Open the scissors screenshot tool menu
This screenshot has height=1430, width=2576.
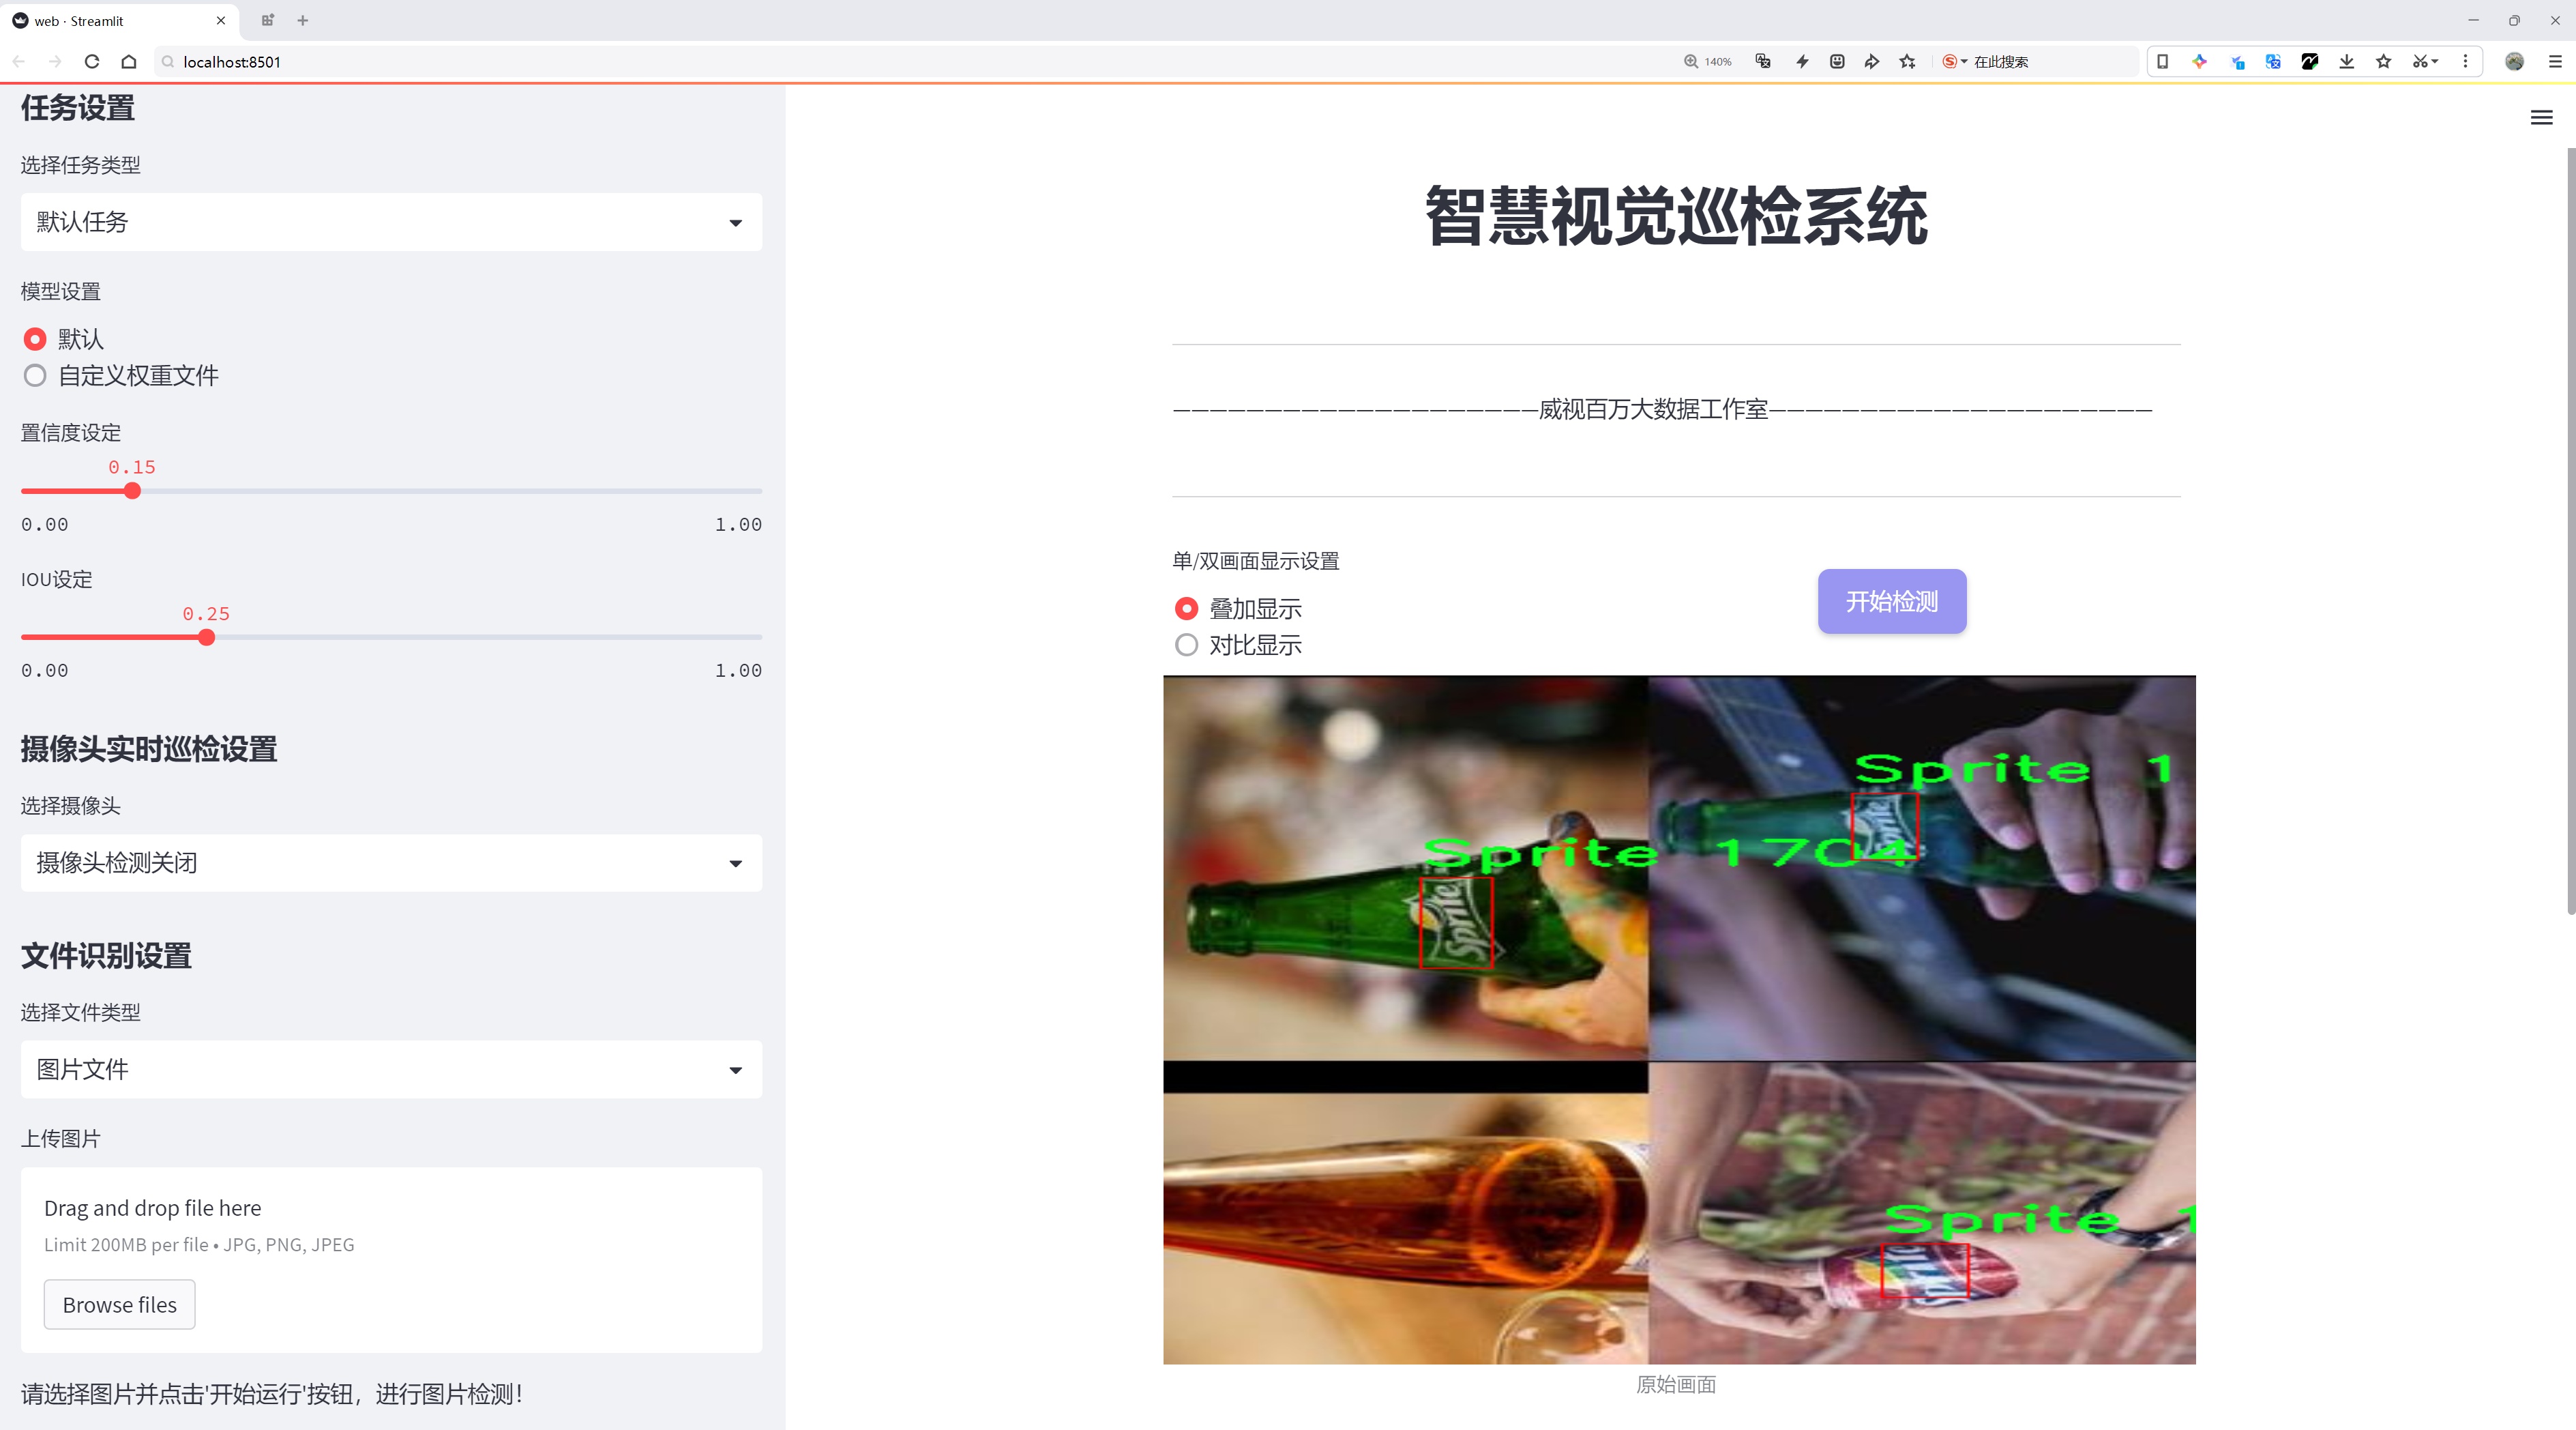tap(2425, 61)
